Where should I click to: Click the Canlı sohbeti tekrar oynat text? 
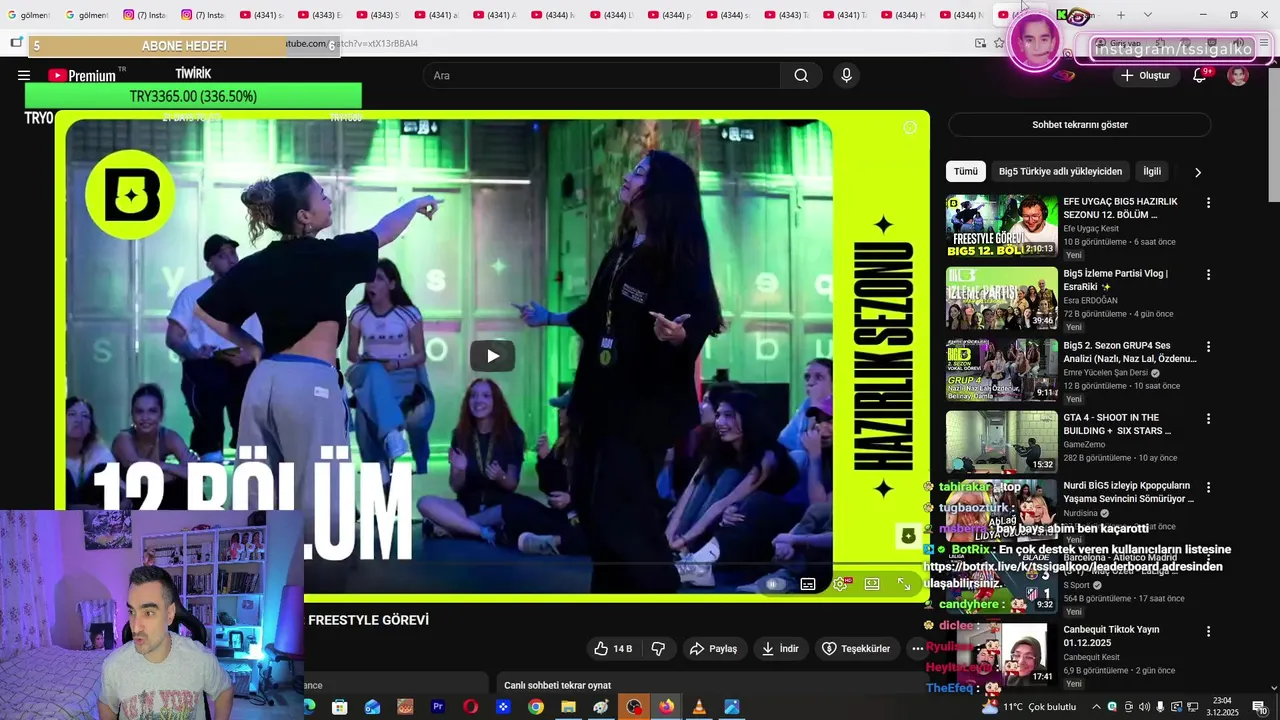[557, 685]
